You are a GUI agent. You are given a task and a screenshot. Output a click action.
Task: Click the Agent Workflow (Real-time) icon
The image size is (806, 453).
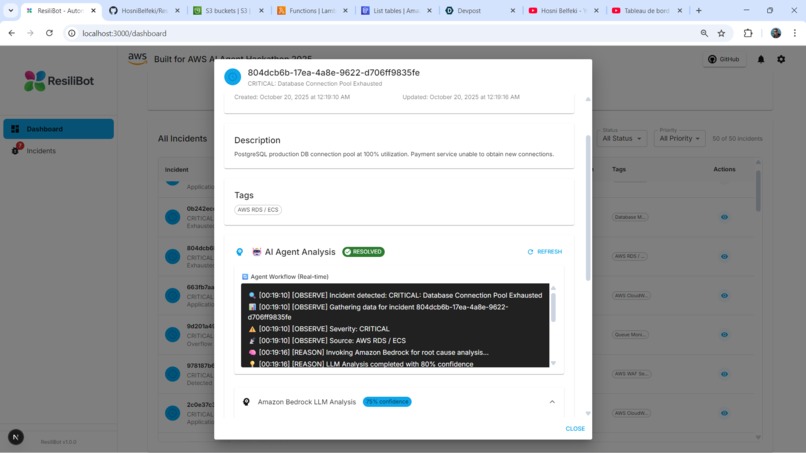[x=245, y=277]
